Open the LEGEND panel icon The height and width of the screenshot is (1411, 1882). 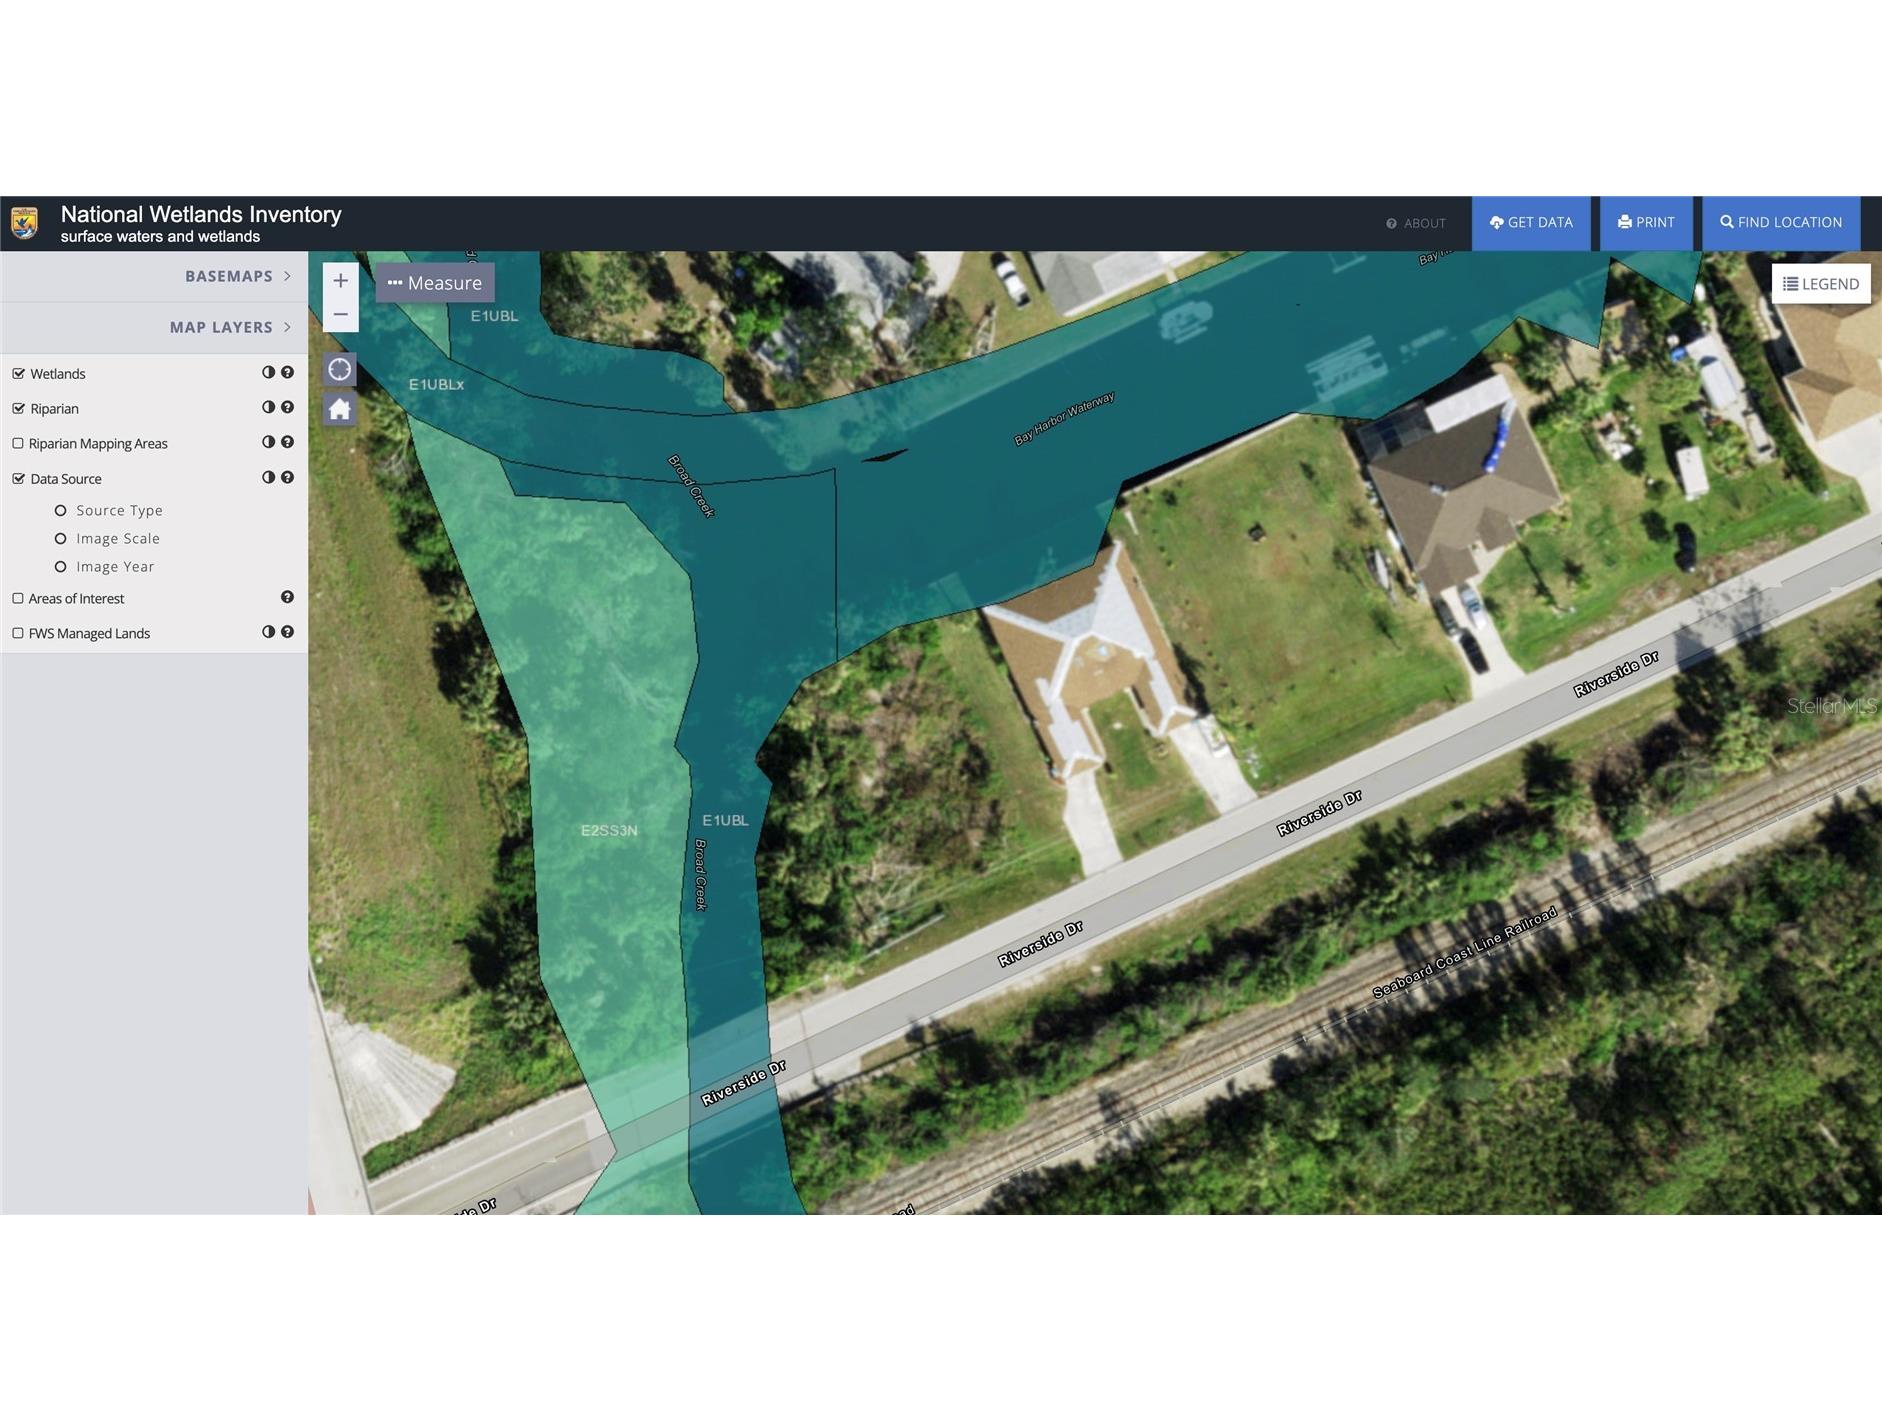(x=1820, y=283)
